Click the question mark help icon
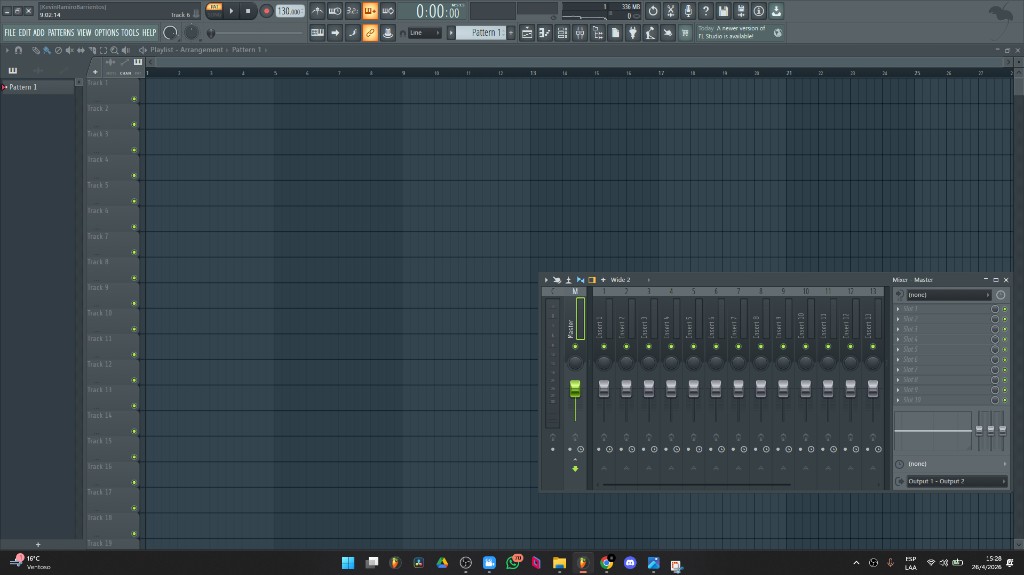This screenshot has width=1024, height=575. (706, 11)
